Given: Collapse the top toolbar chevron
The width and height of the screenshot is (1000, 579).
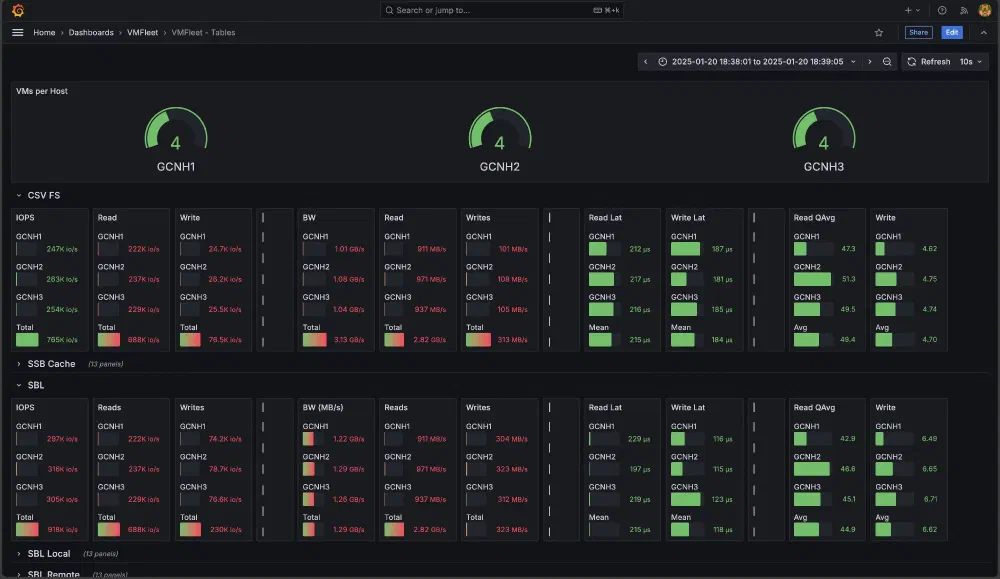Looking at the screenshot, I should [983, 33].
